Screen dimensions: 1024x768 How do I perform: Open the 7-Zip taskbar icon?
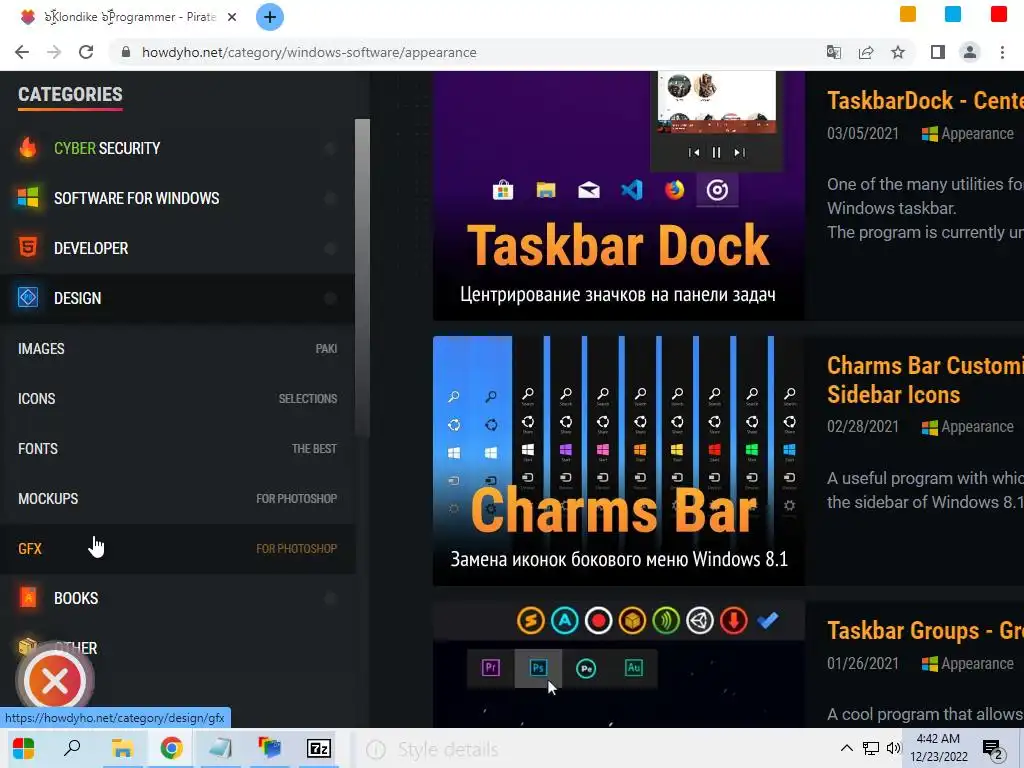319,748
